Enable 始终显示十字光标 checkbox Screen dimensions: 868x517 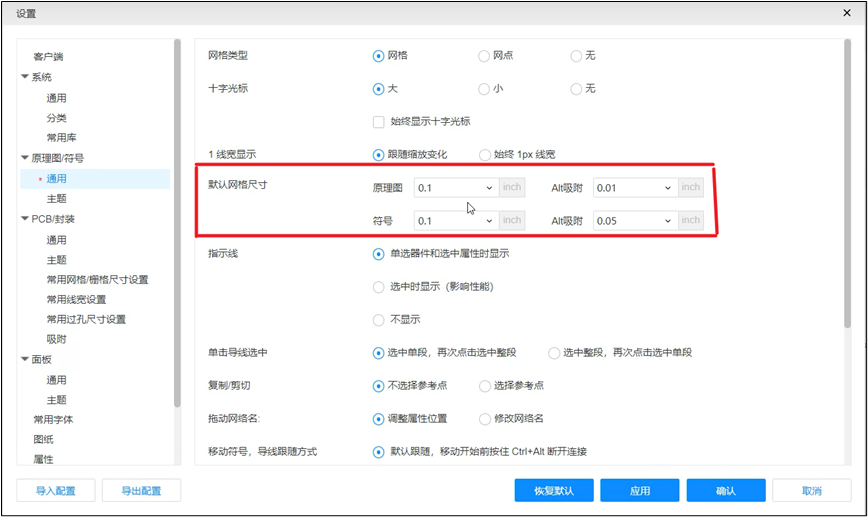(379, 122)
